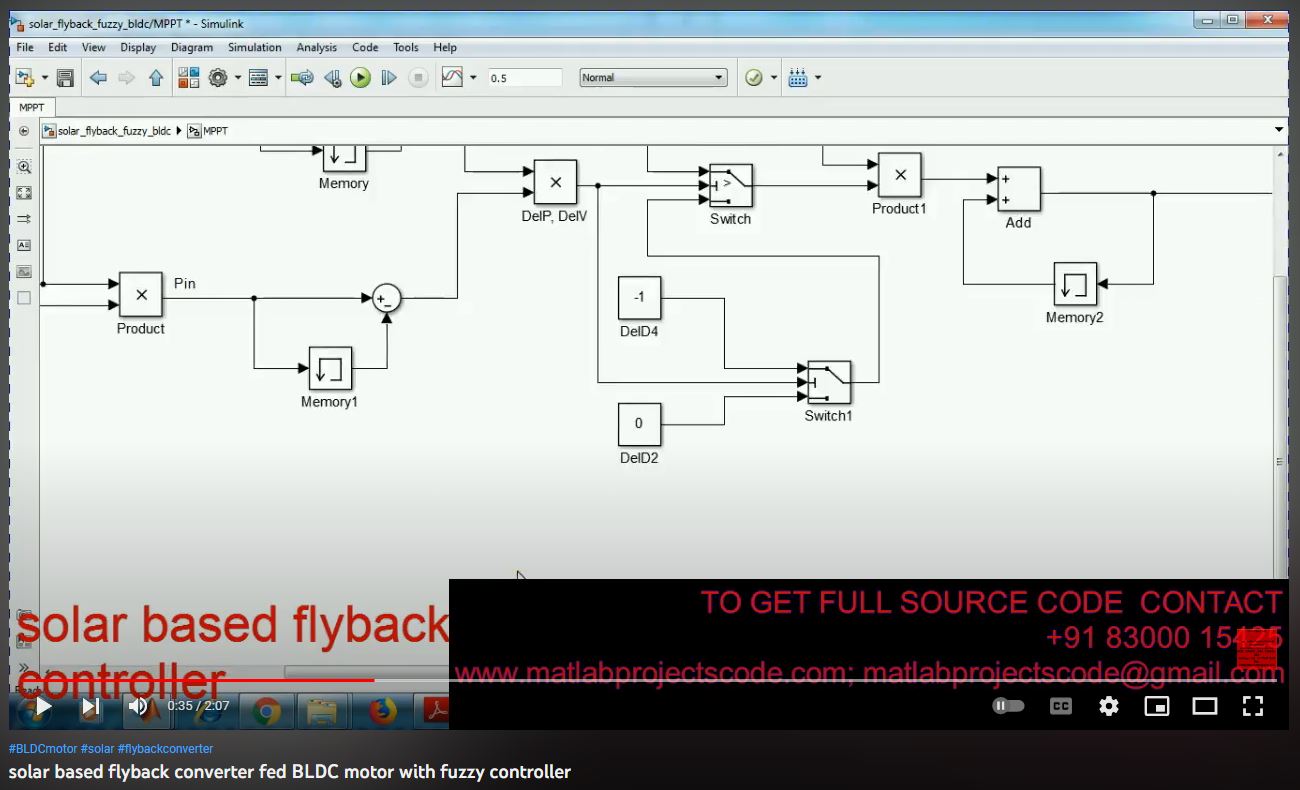Viewport: 1300px width, 790px height.
Task: Select the Product multiplier block
Action: (141, 294)
